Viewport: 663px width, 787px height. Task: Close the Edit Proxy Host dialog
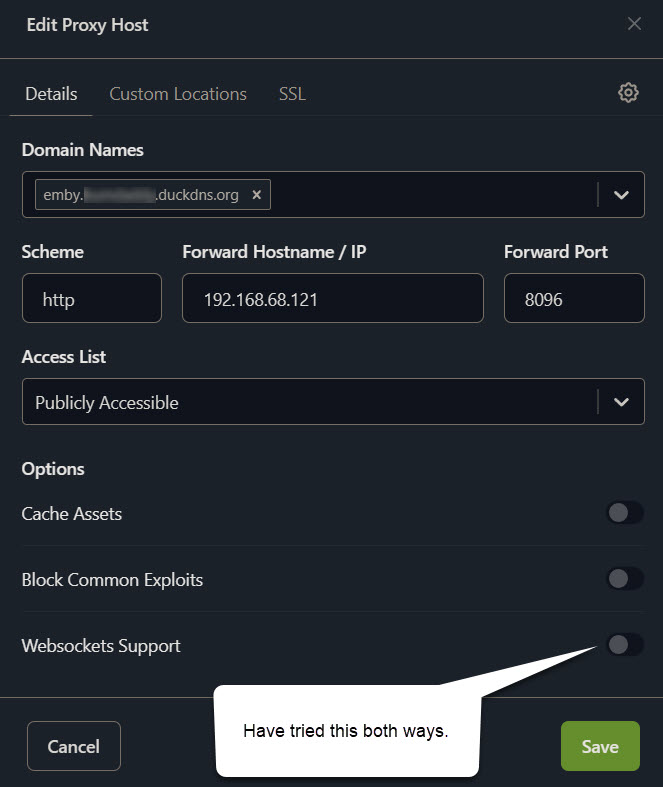pos(634,24)
